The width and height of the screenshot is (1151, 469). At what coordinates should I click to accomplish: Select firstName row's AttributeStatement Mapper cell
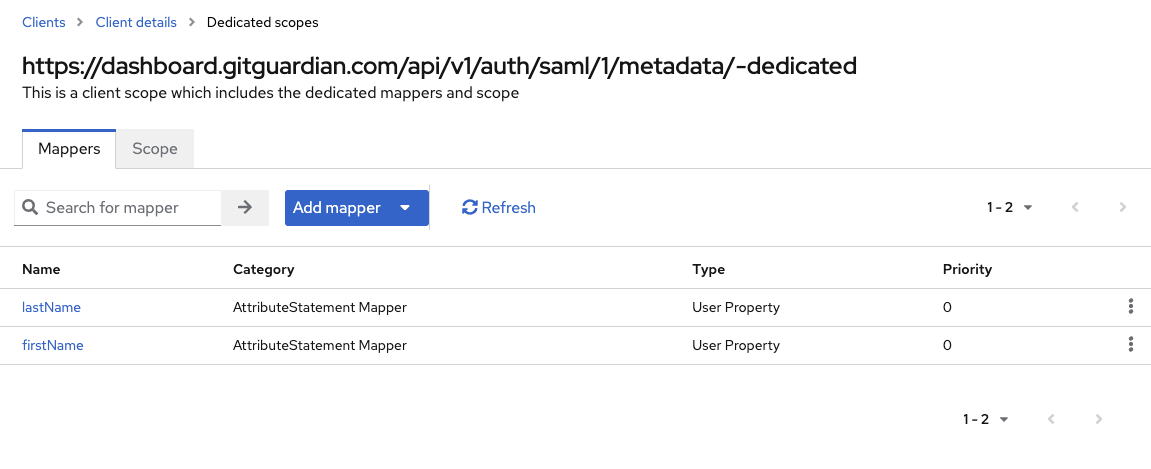[319, 346]
